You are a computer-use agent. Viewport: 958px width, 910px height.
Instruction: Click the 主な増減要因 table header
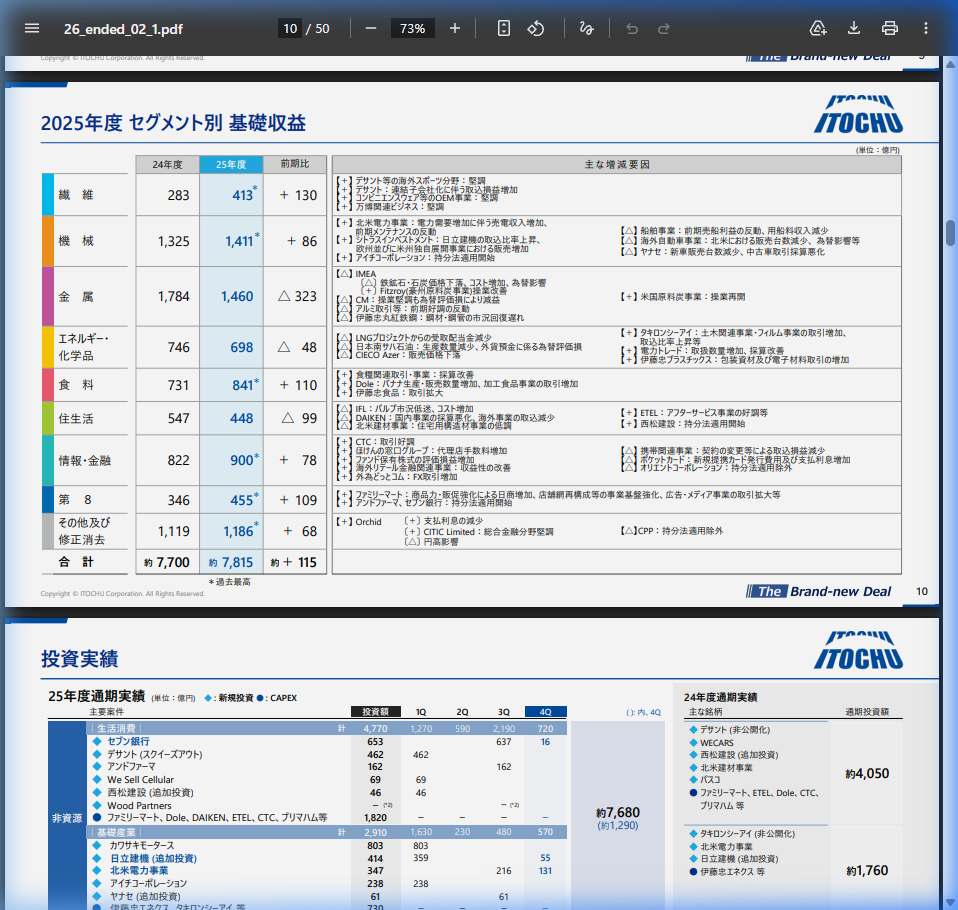pyautogui.click(x=616, y=164)
